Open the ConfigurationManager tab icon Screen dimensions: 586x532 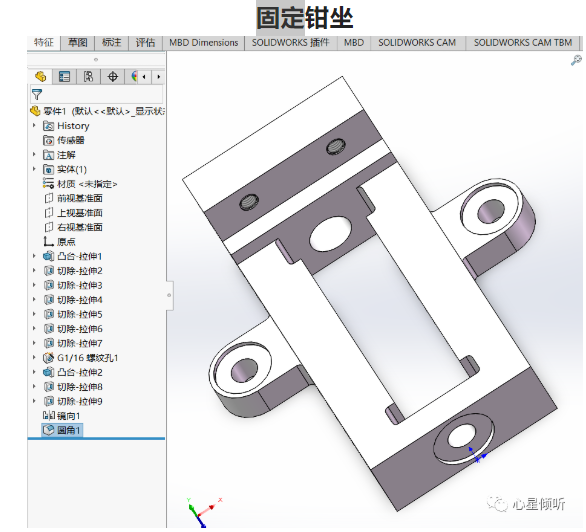click(x=88, y=77)
